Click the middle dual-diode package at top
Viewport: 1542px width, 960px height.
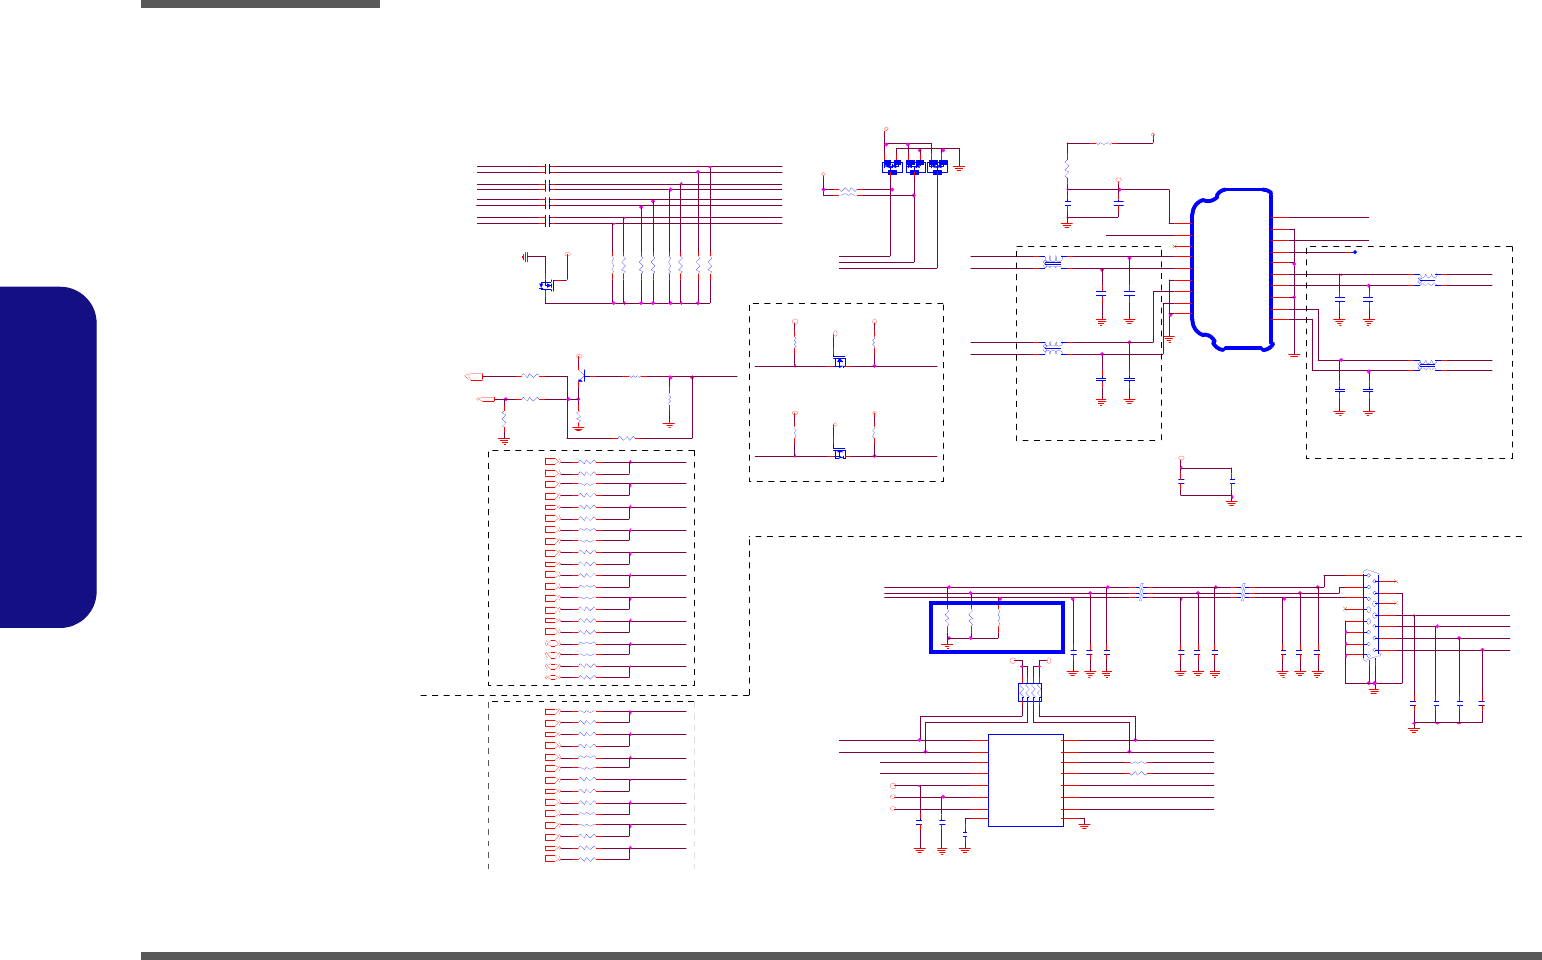click(x=915, y=167)
